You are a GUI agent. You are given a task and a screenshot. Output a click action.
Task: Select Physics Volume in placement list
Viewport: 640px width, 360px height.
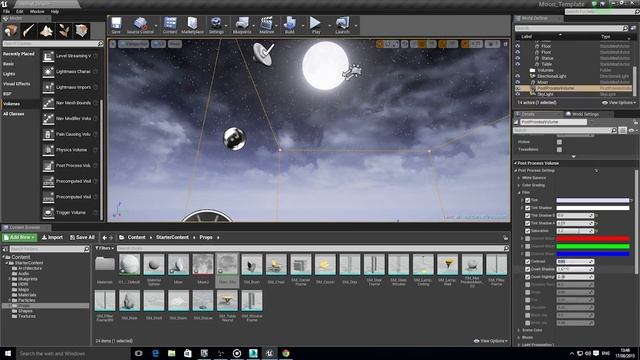click(70, 150)
